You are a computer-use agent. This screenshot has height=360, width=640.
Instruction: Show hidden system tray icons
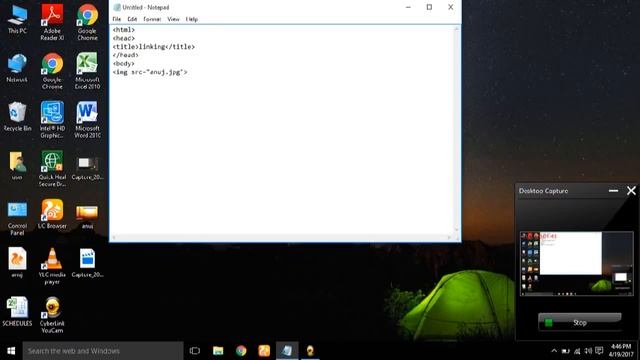point(554,351)
